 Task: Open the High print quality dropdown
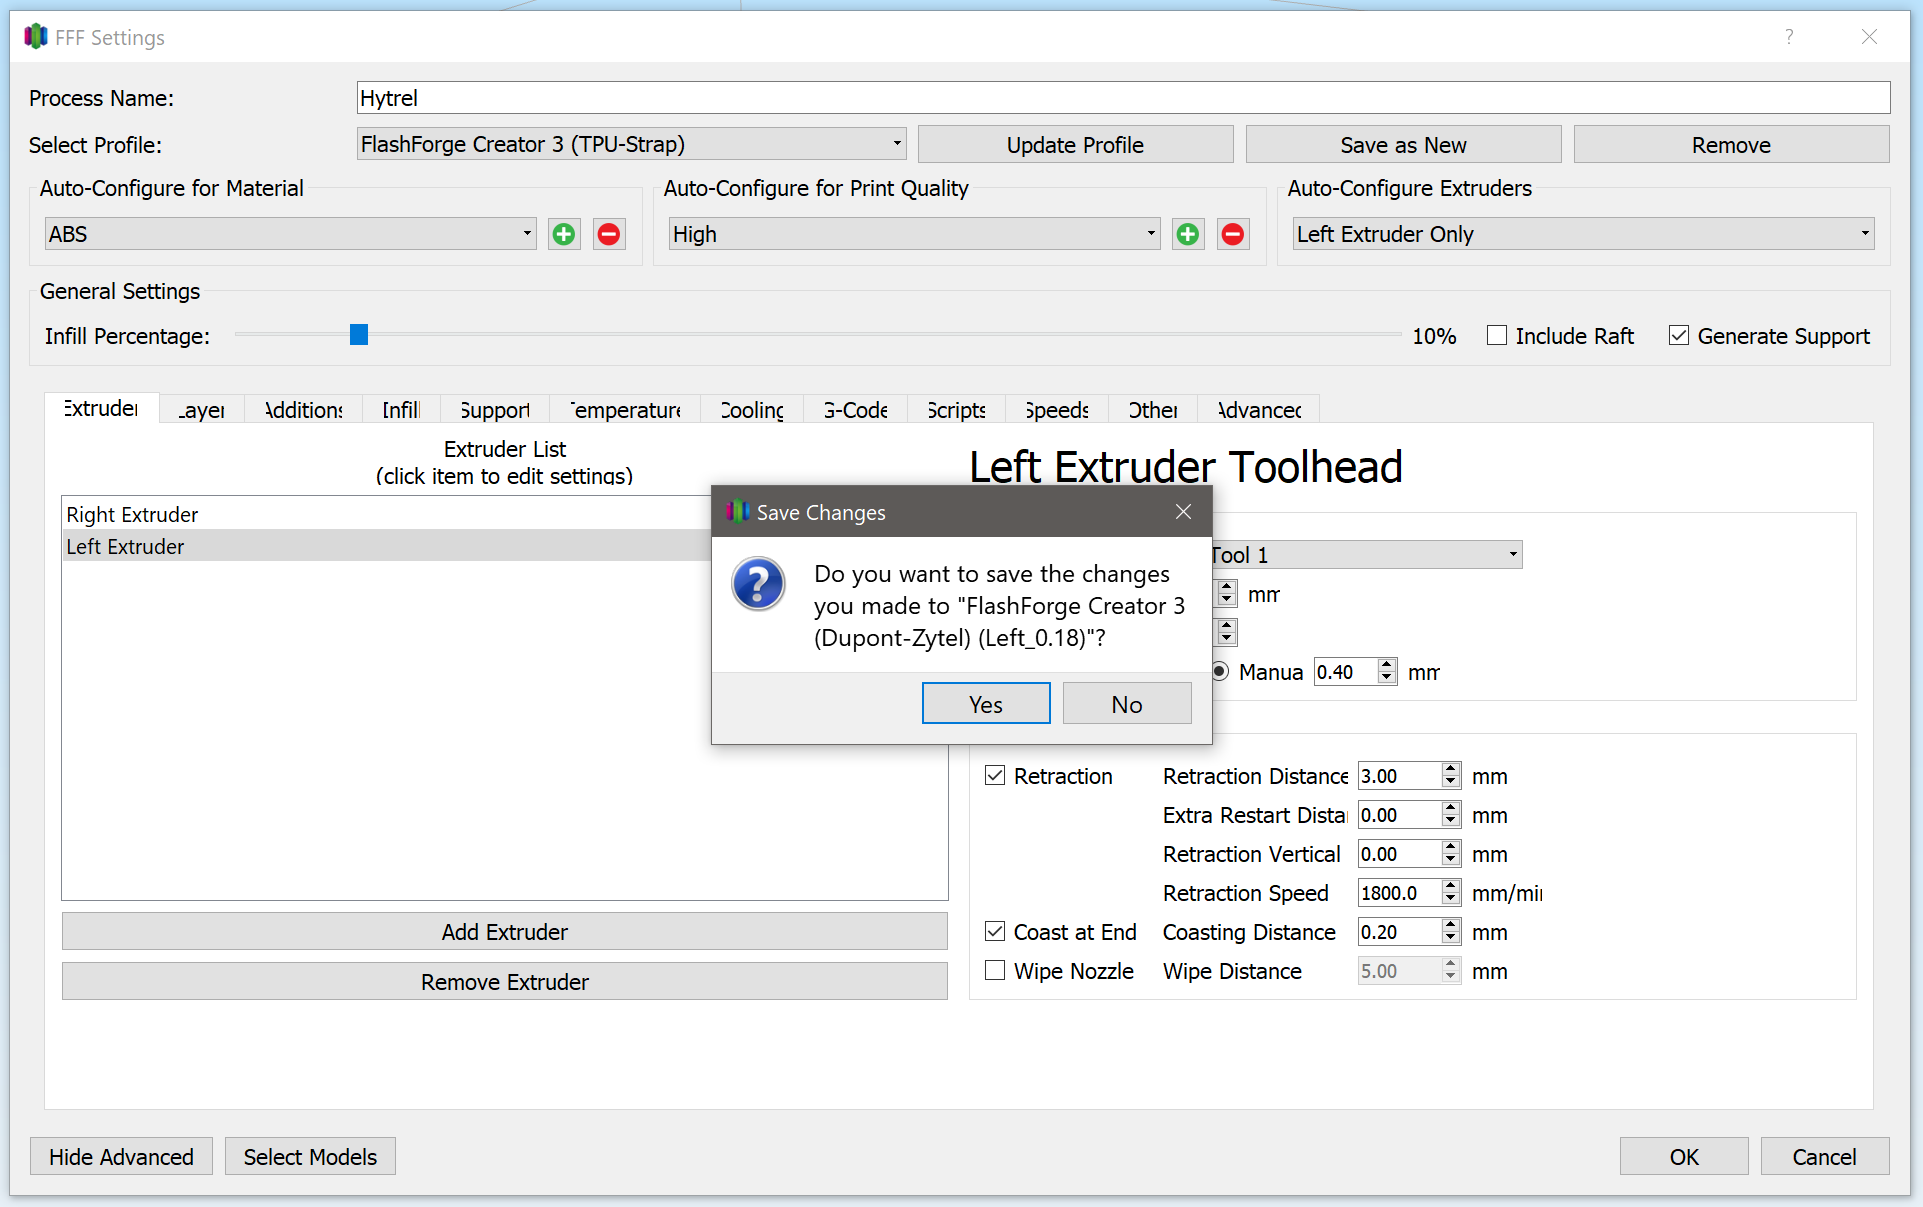[x=915, y=234]
